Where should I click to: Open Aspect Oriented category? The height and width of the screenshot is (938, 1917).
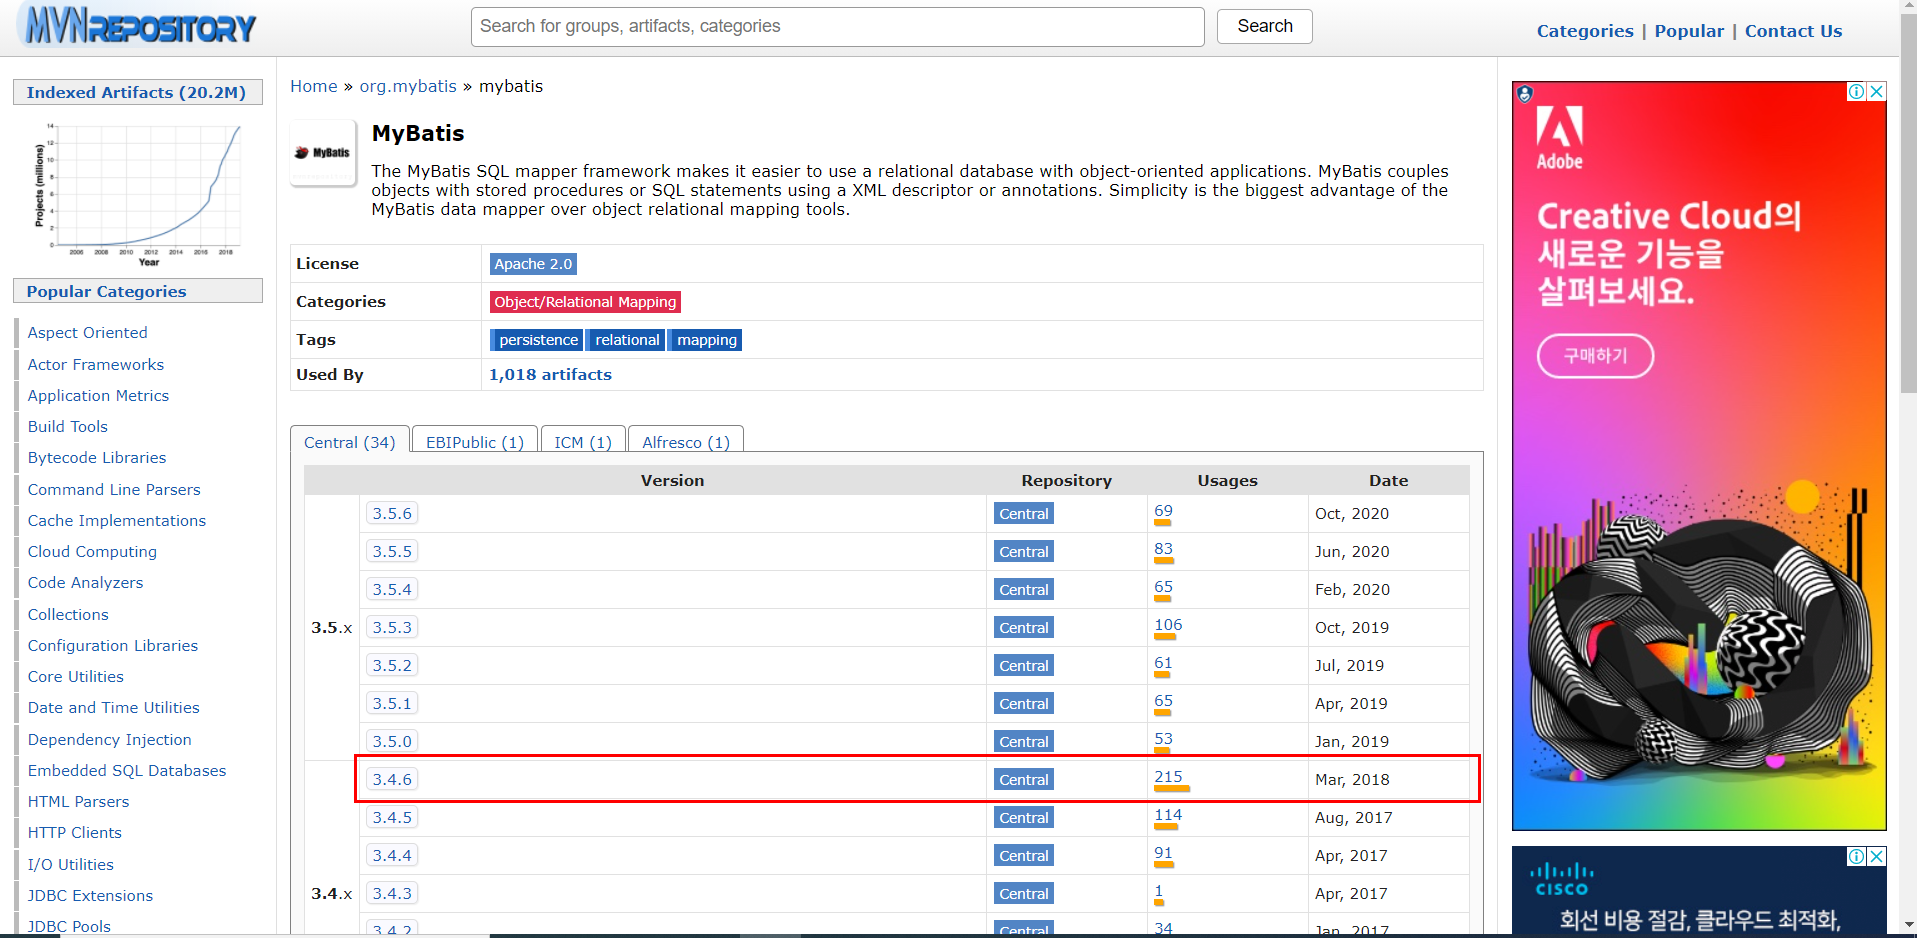[87, 333]
